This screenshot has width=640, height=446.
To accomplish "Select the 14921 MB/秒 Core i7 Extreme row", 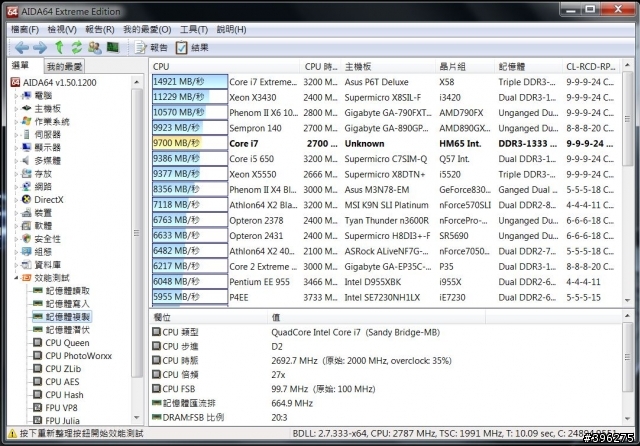I will 386,82.
